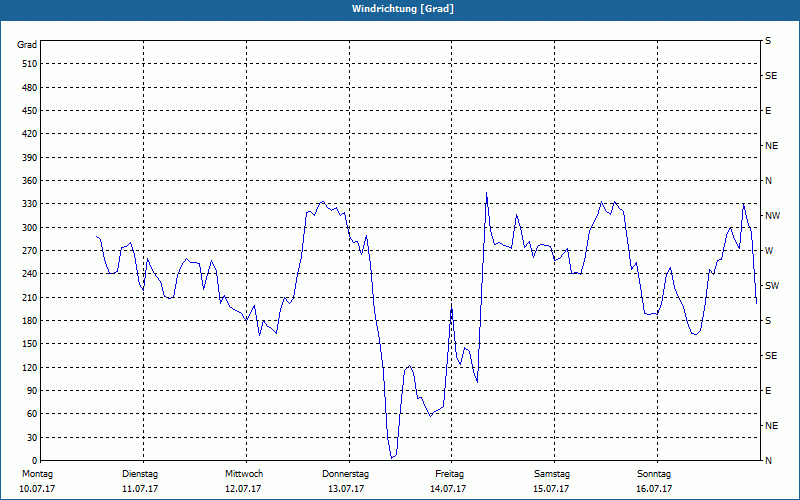800x500 pixels.
Task: Select the date 15.07.17
Action: [x=551, y=489]
